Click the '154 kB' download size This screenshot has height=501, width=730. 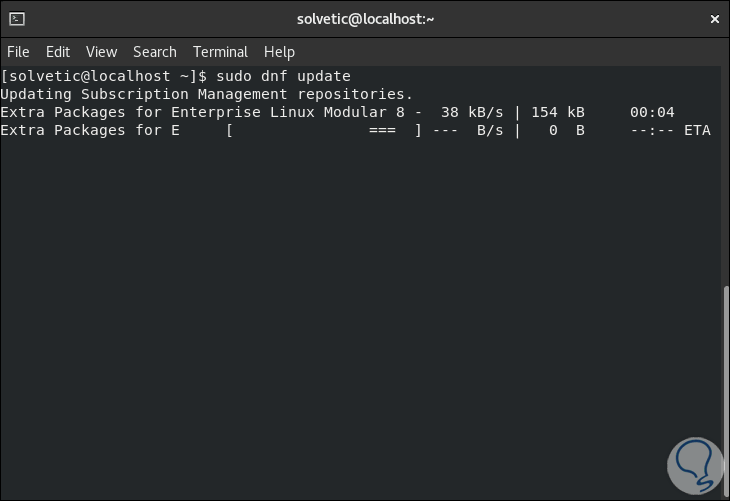pyautogui.click(x=557, y=112)
